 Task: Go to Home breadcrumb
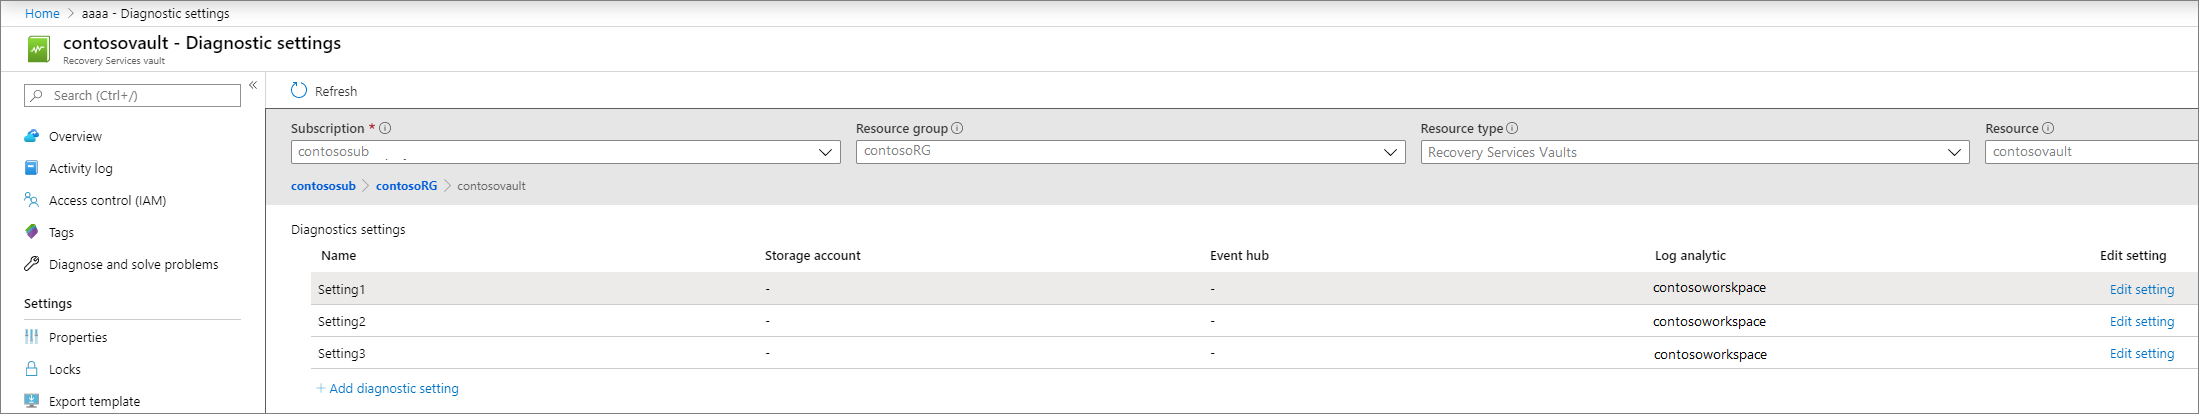42,13
